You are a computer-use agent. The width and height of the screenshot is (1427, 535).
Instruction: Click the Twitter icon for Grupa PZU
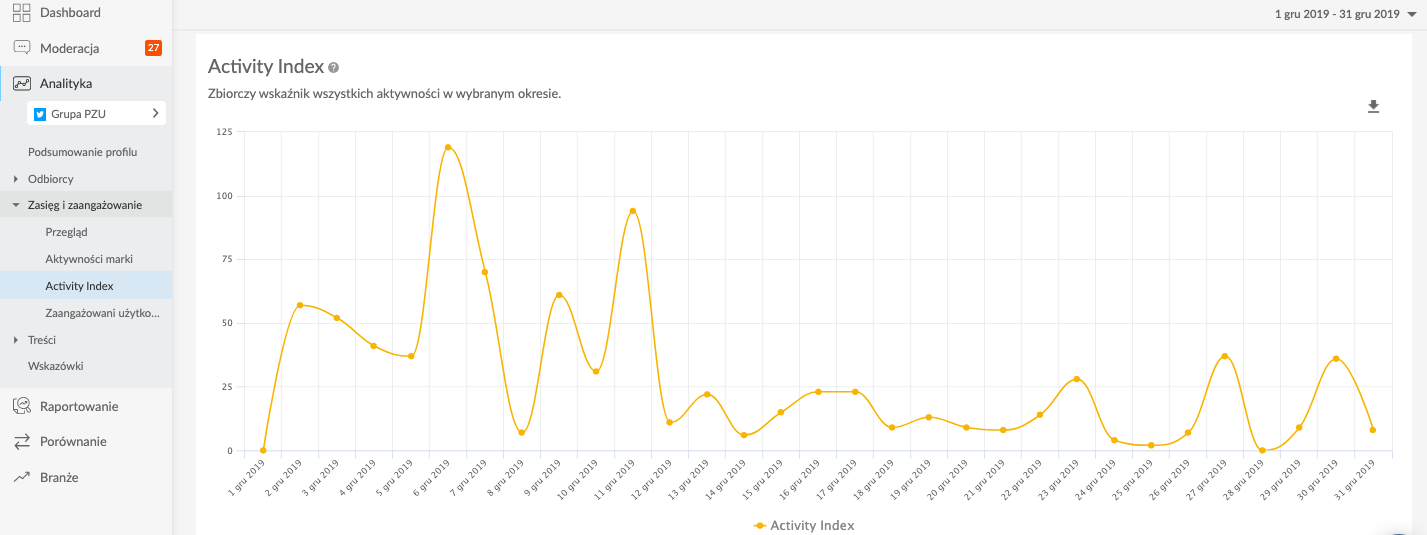click(40, 114)
